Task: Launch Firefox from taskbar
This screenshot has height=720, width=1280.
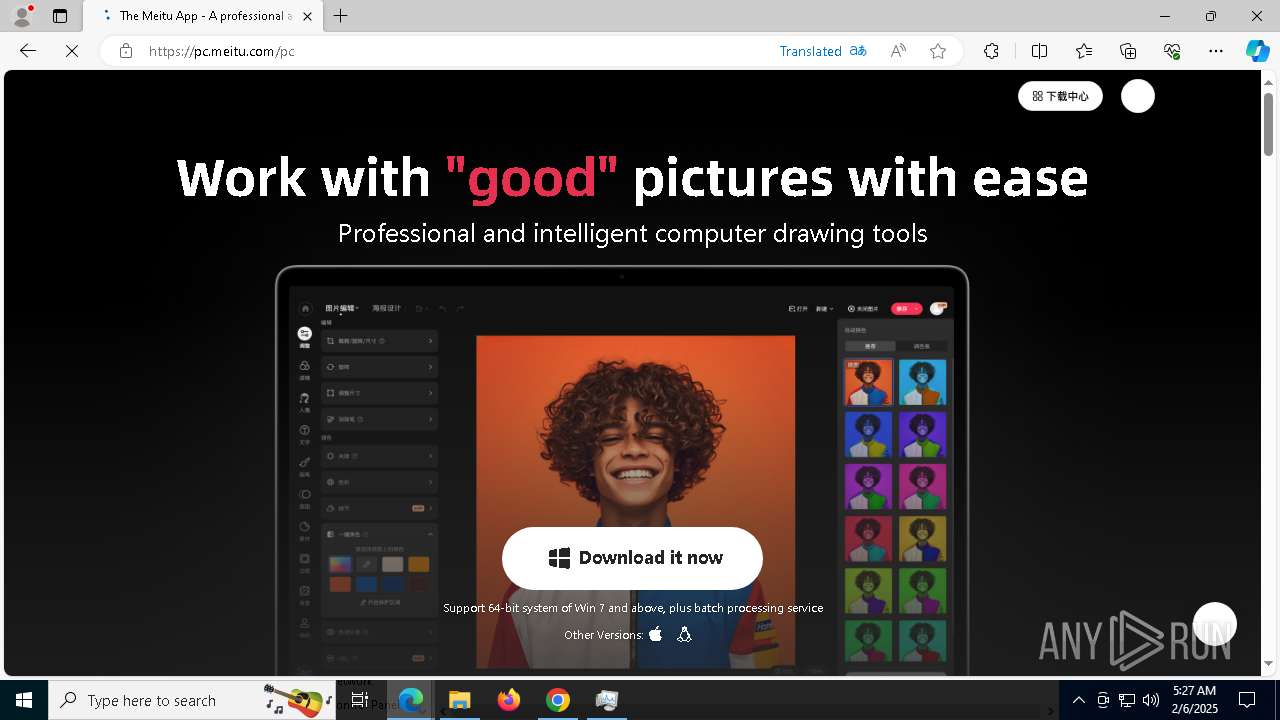Action: tap(509, 700)
